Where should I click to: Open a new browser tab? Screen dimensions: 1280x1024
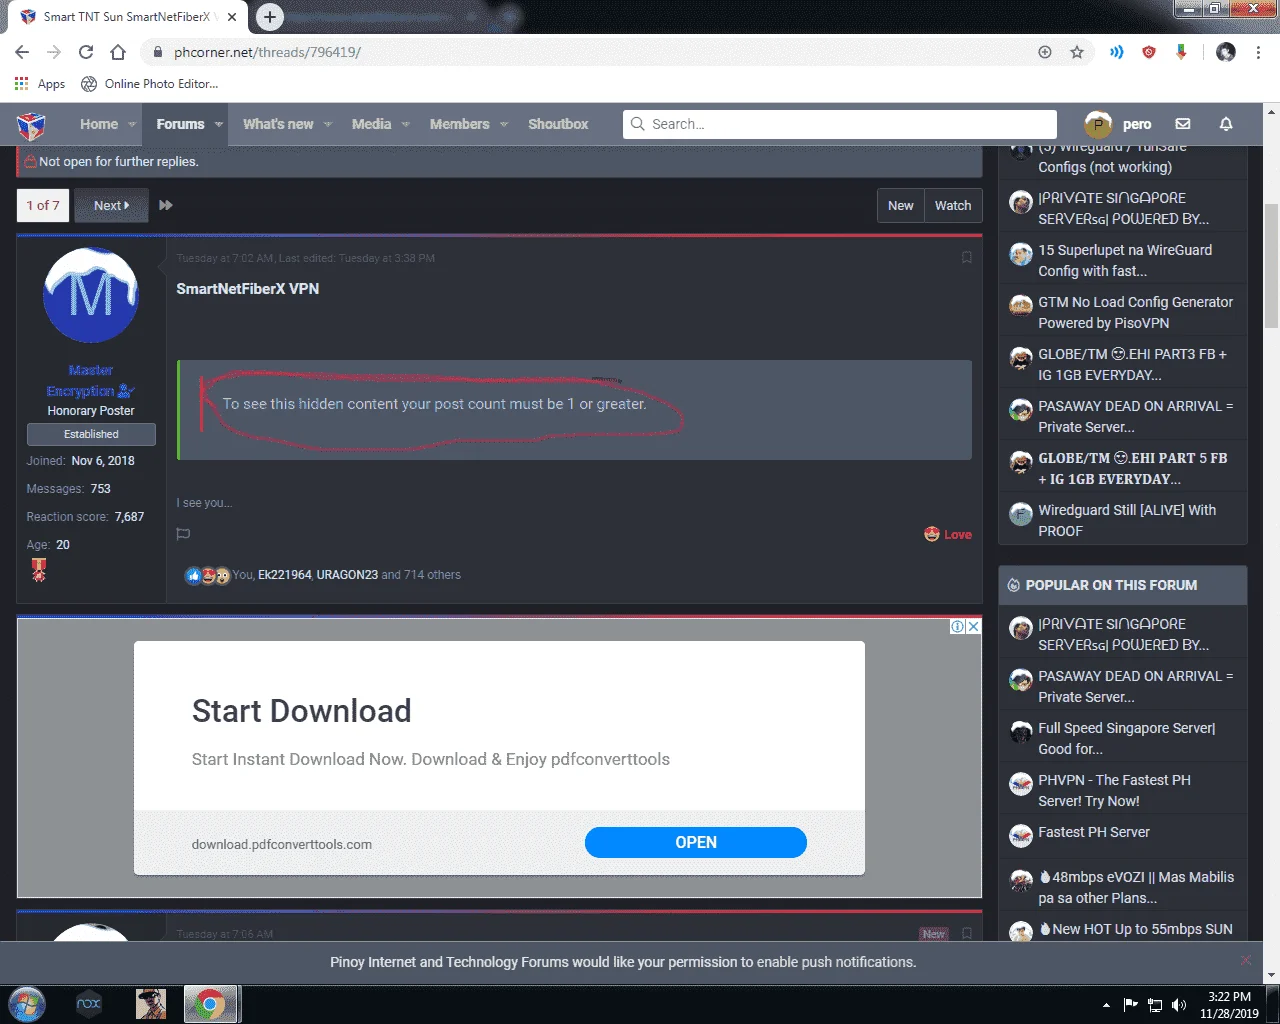(x=269, y=16)
